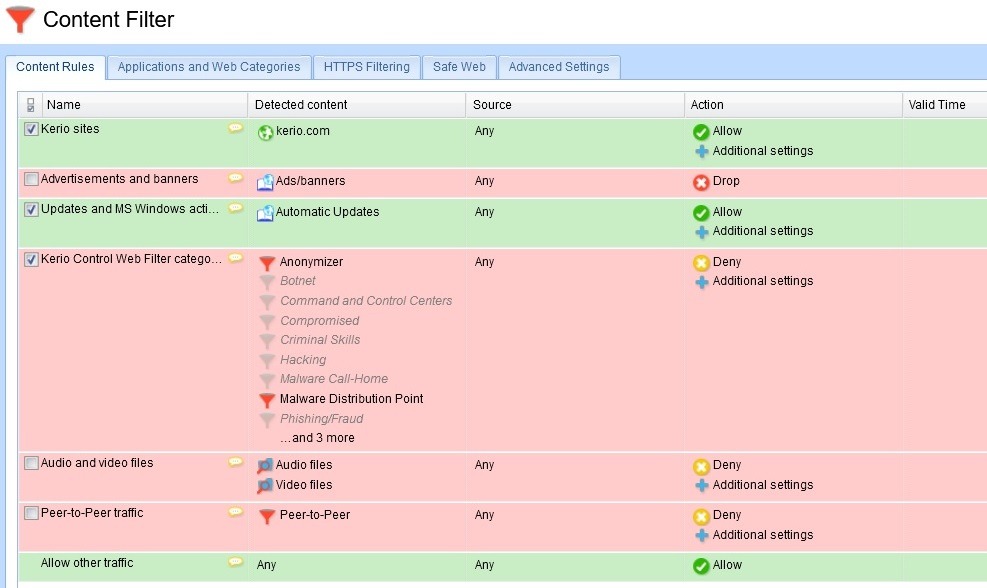Select the Allow other traffic rule name
987x588 pixels.
click(x=87, y=563)
